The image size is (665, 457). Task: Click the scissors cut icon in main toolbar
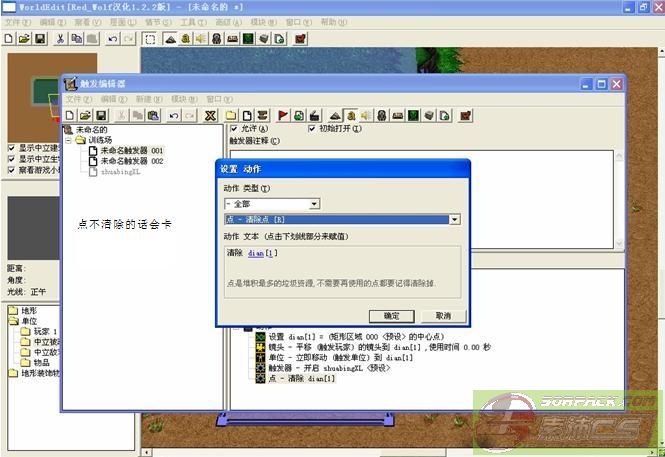point(61,38)
